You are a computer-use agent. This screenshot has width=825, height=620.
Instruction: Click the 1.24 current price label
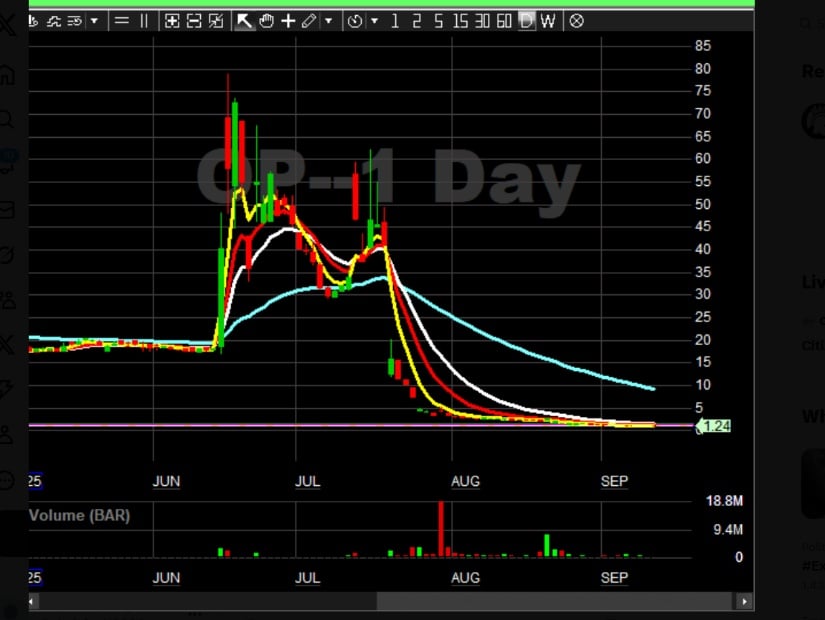click(x=713, y=426)
